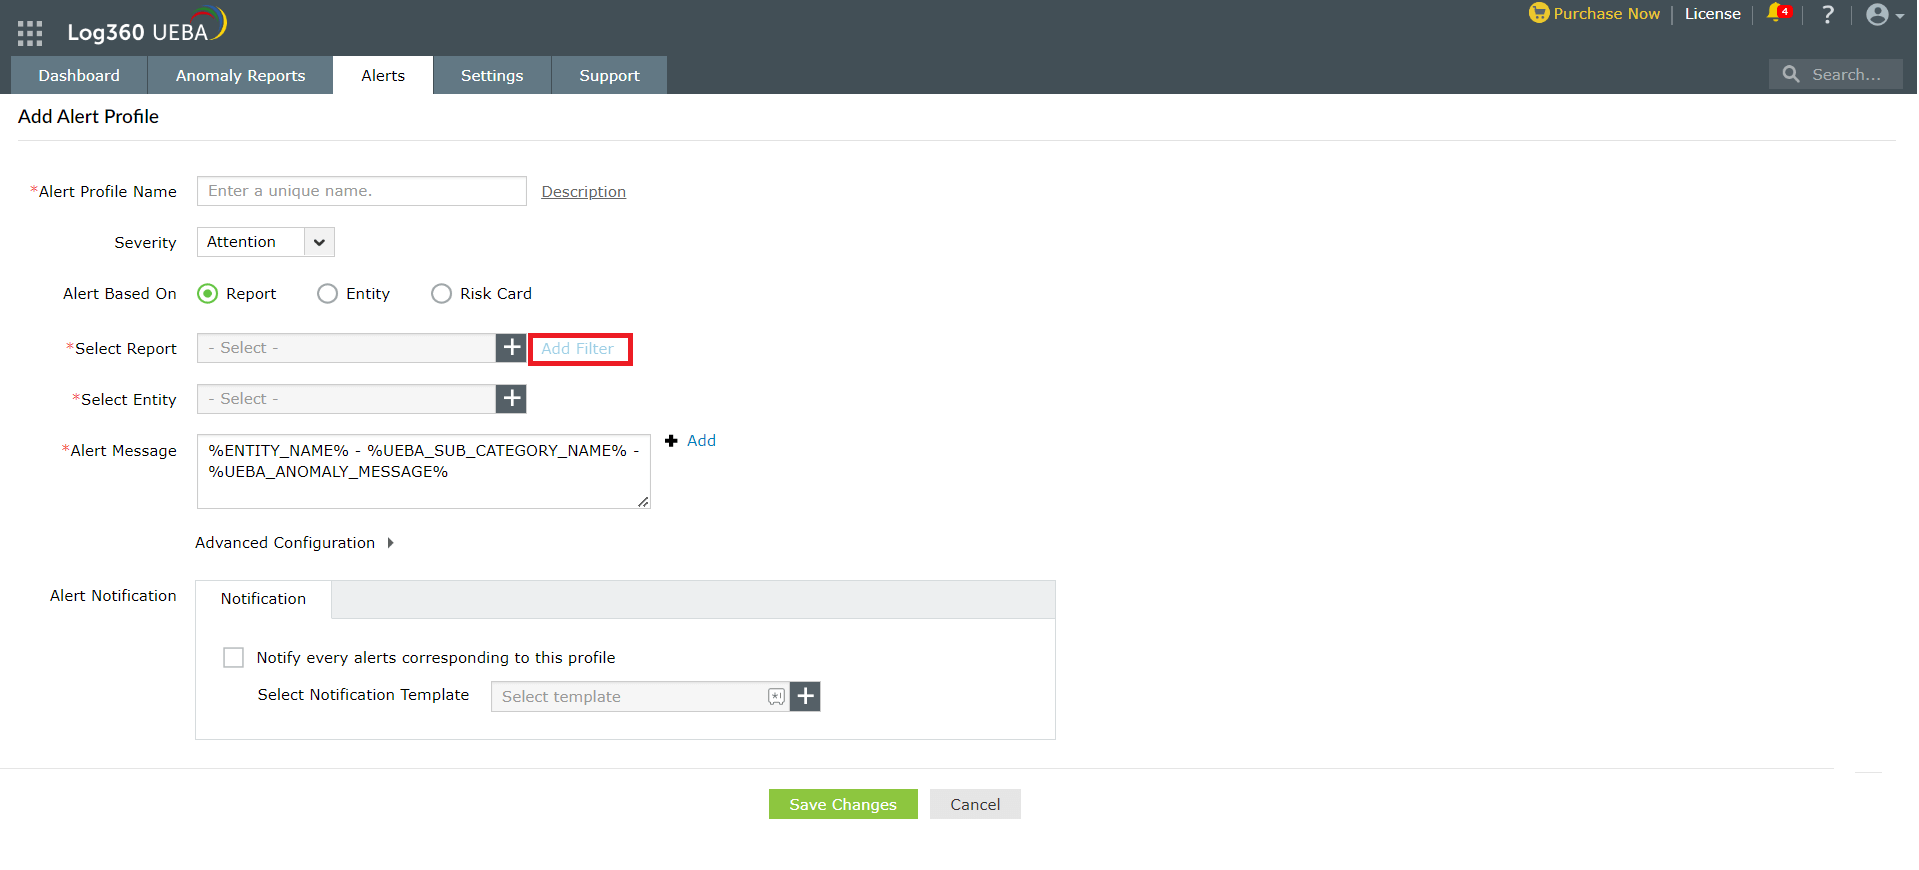Switch to the Alerts tab
1919x870 pixels.
click(383, 75)
